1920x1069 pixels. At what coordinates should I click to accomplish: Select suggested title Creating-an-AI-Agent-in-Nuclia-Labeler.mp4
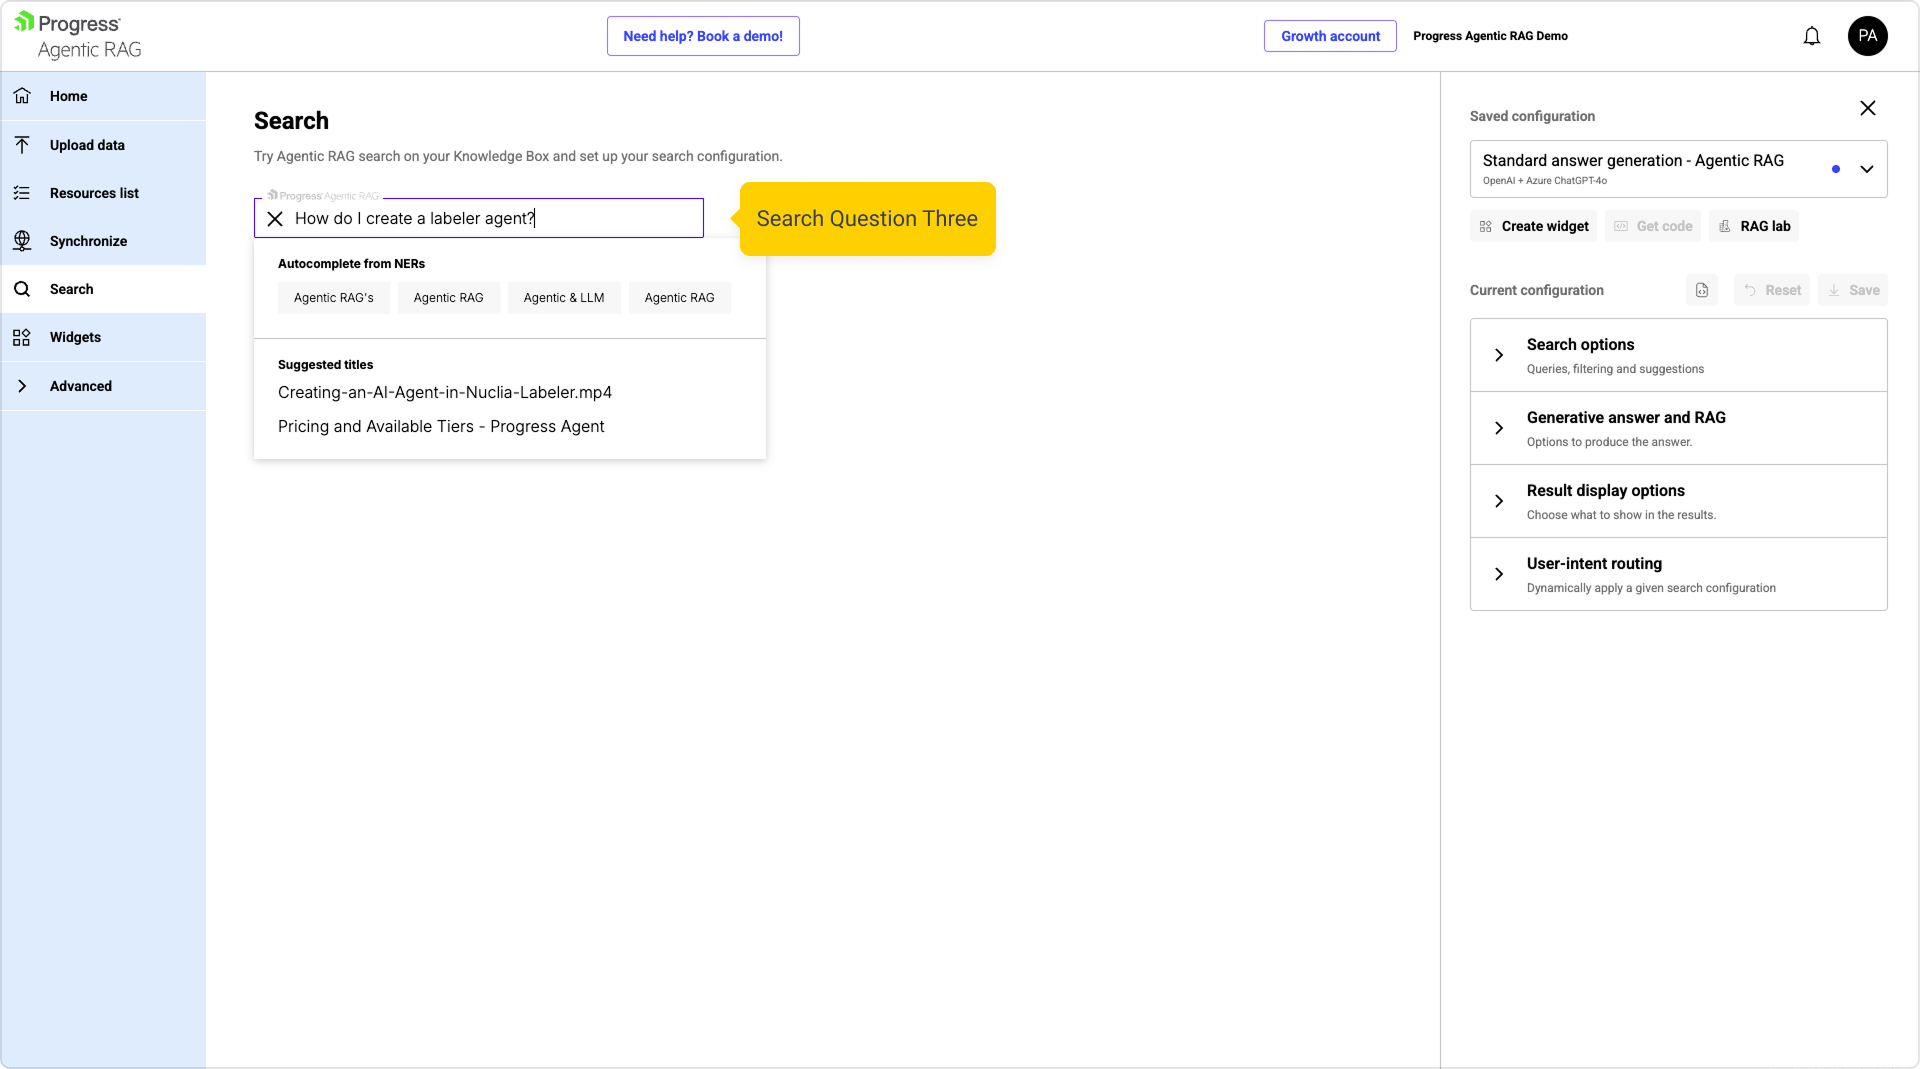[x=444, y=393]
